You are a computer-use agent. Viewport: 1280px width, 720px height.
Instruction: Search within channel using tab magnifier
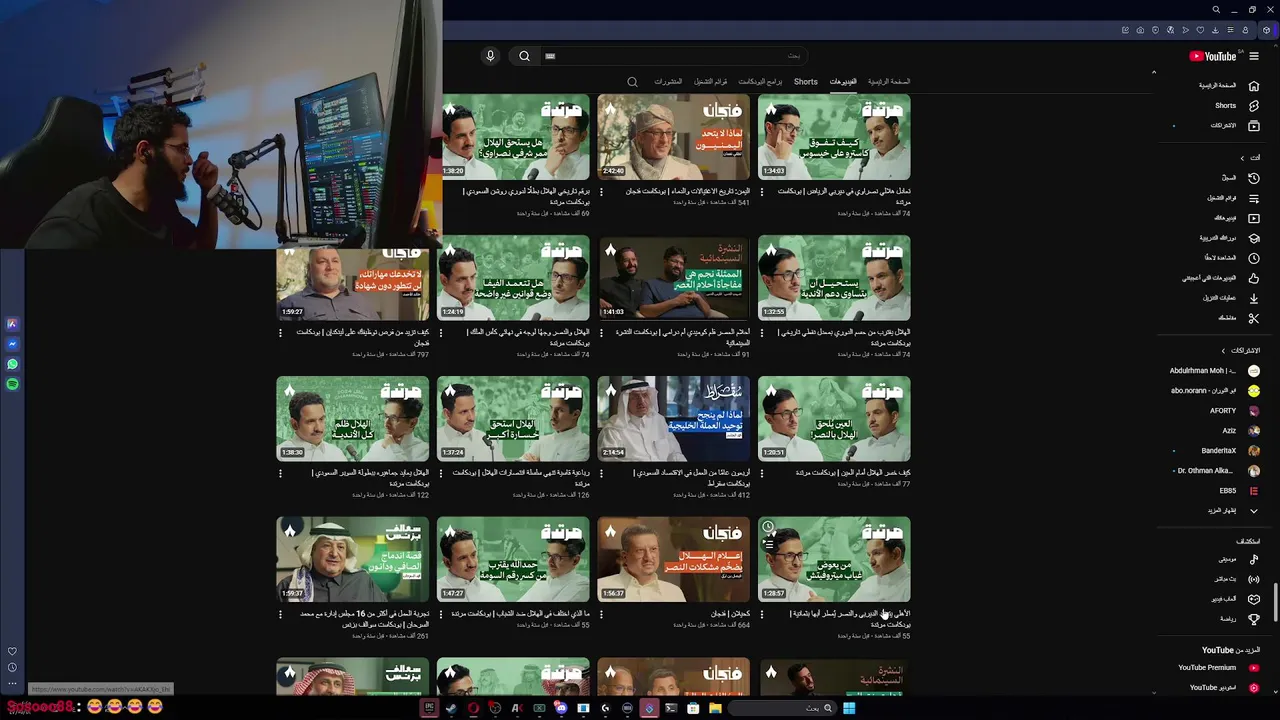click(632, 82)
